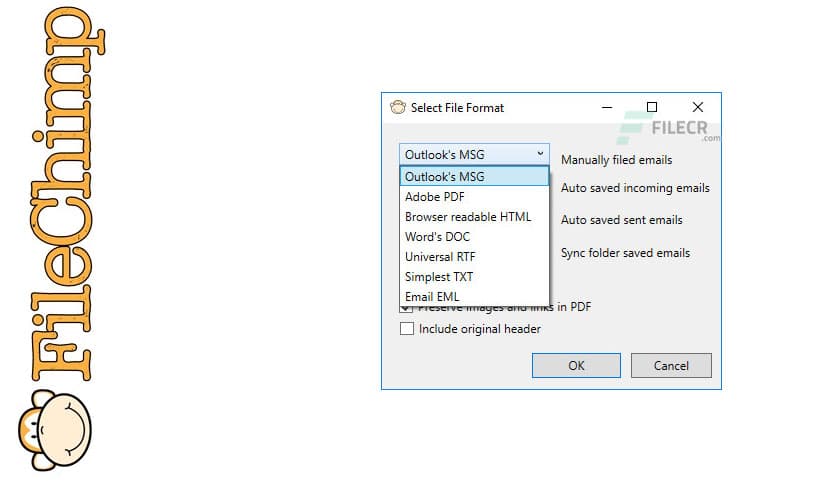Close the Select File Format dialog
The image size is (836, 484).
pos(697,107)
